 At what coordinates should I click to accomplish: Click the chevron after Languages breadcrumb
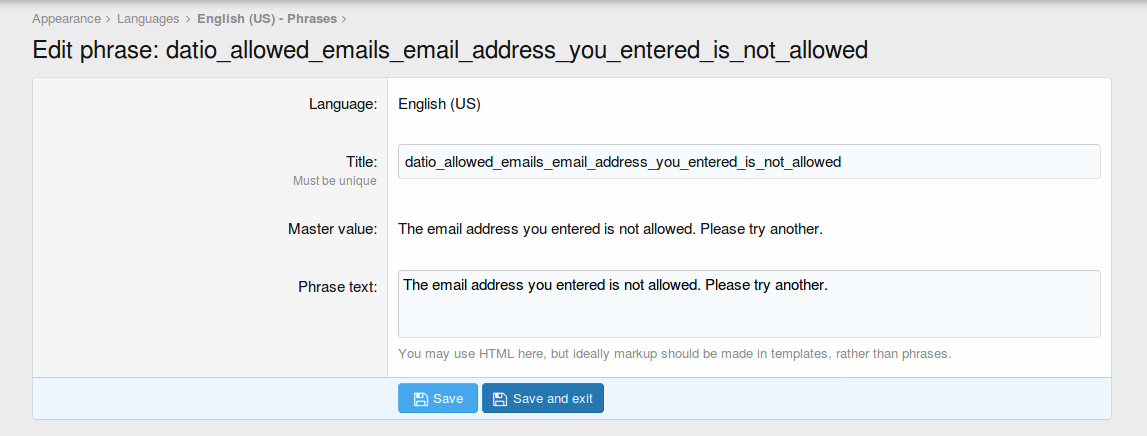(x=188, y=19)
